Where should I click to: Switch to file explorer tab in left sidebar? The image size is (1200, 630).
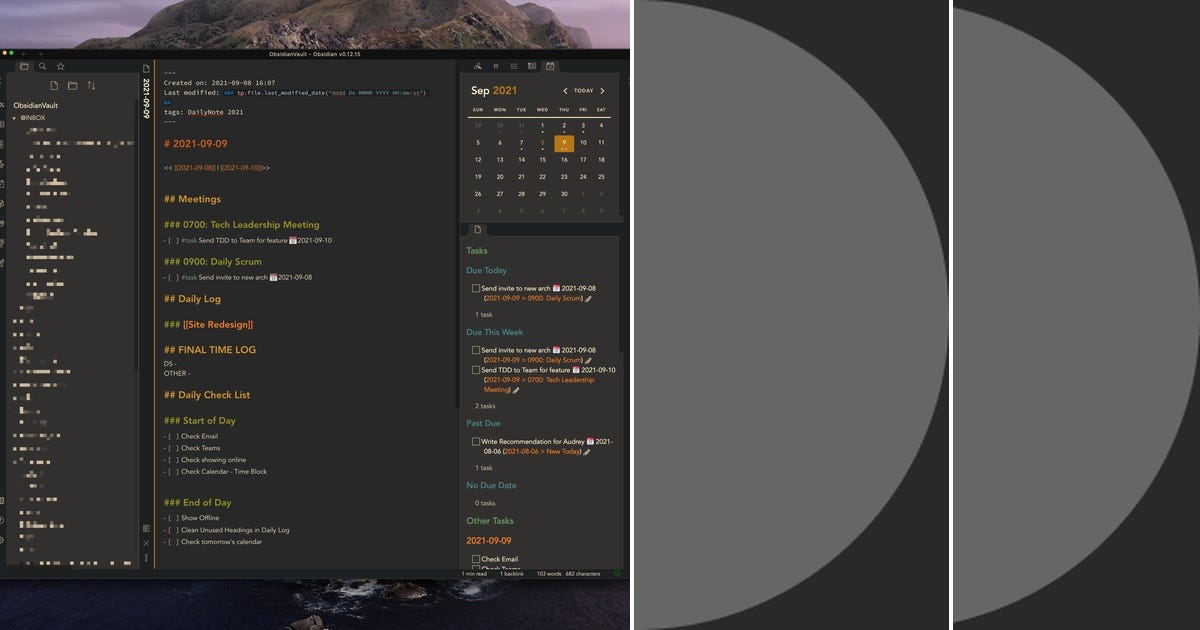[x=24, y=66]
